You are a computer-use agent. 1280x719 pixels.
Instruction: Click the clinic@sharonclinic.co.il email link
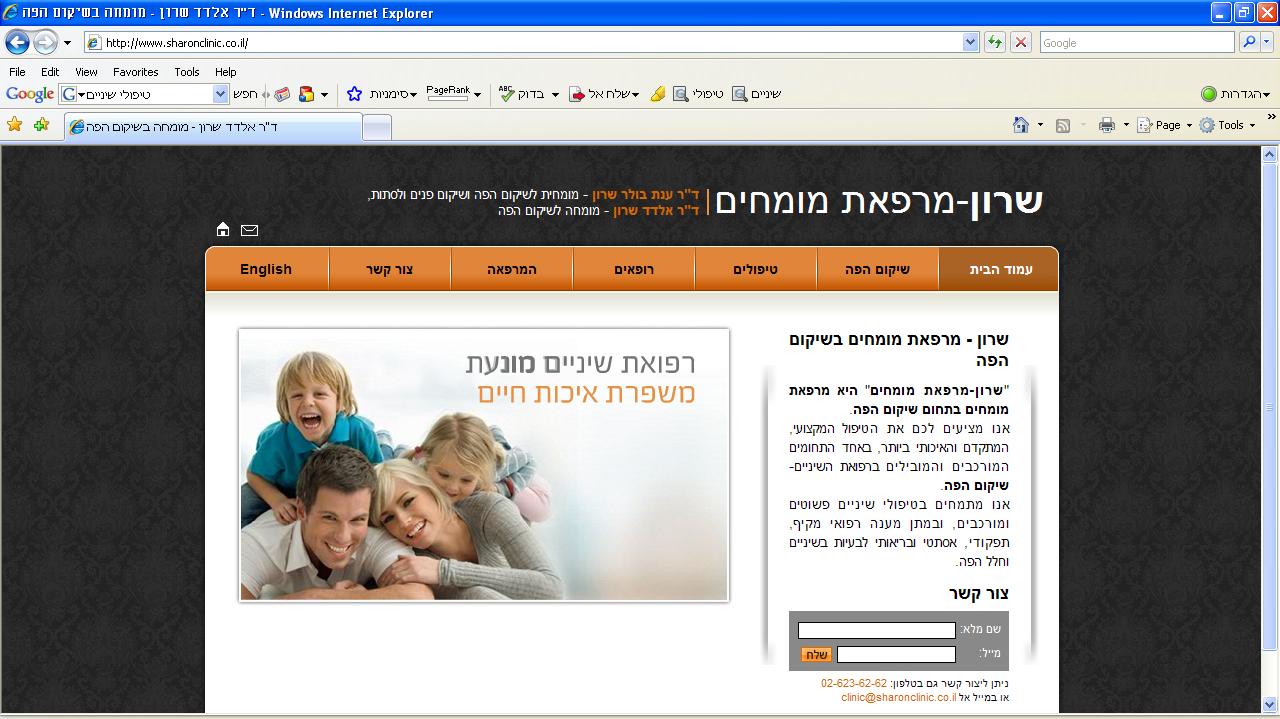[898, 697]
